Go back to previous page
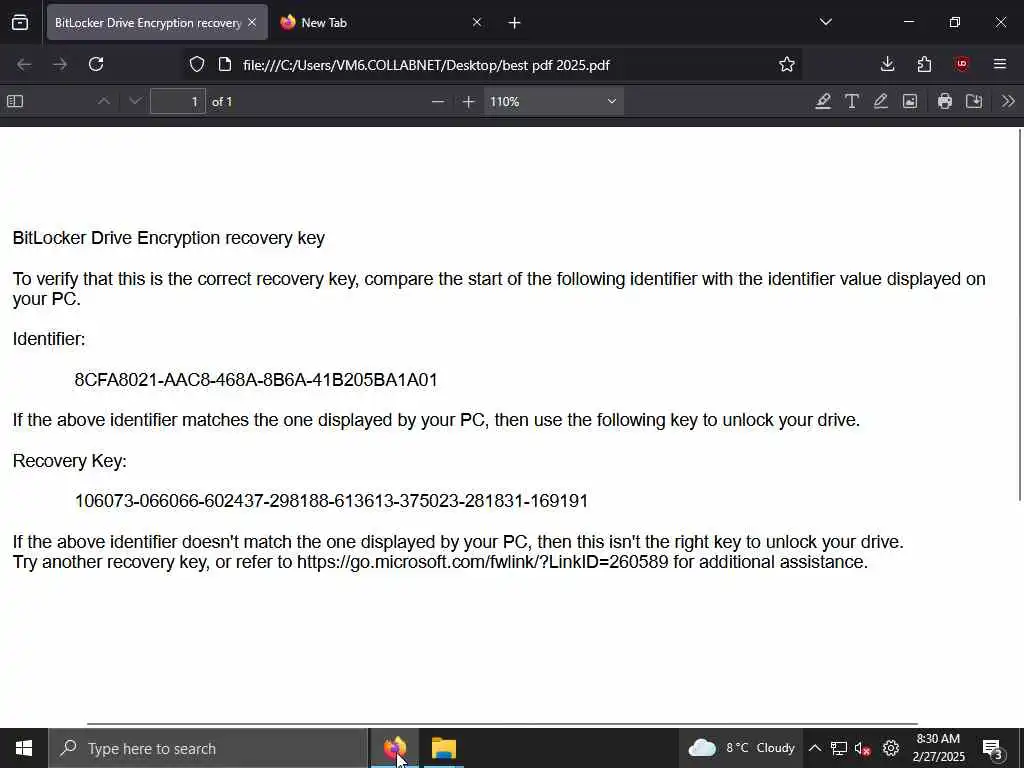 point(24,64)
